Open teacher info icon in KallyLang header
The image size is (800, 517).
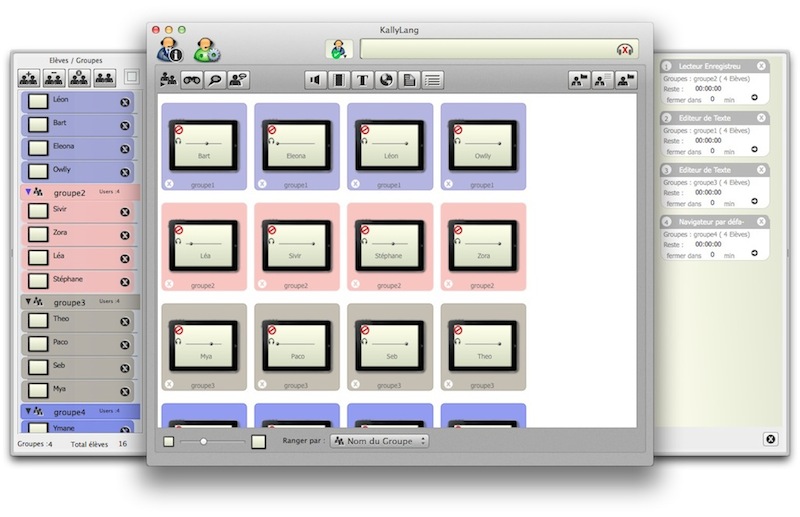[170, 50]
